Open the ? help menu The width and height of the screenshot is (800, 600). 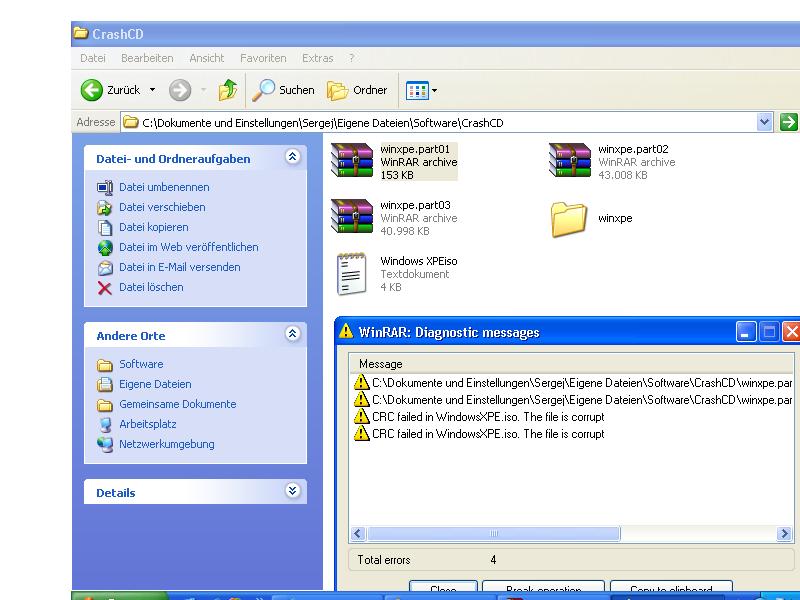tap(352, 58)
